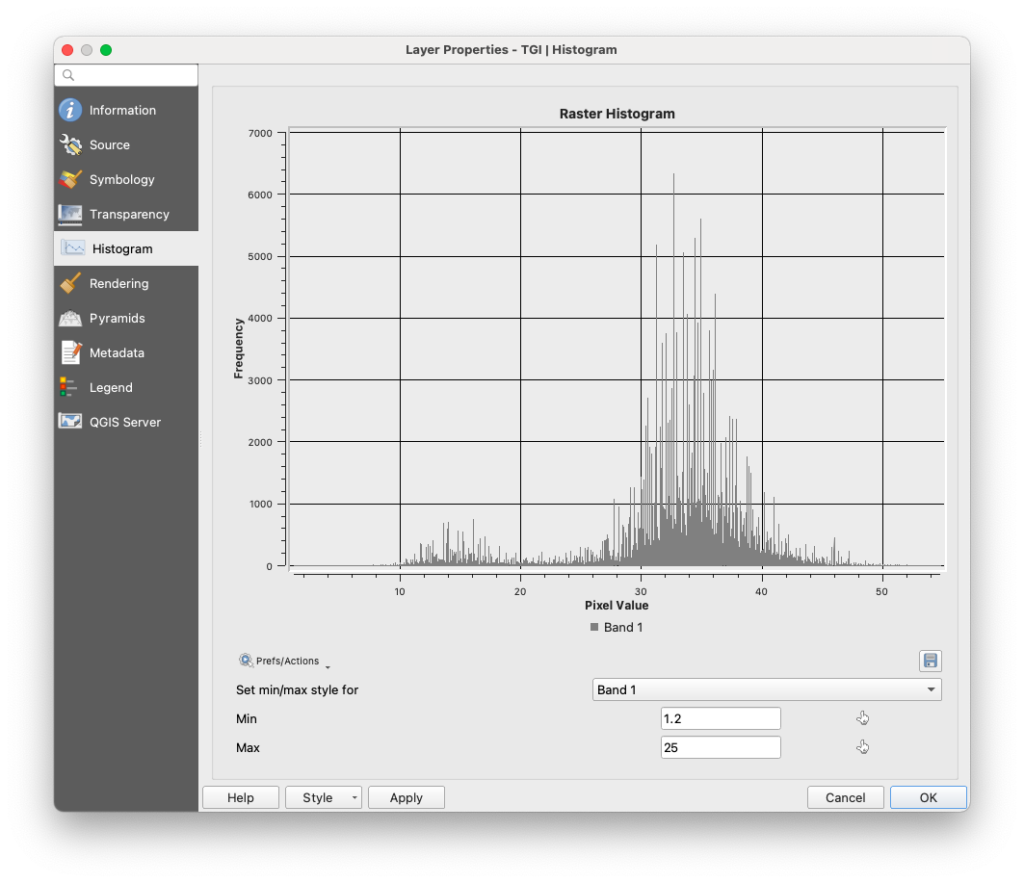The width and height of the screenshot is (1024, 883).
Task: Click the Cancel button
Action: tap(845, 798)
